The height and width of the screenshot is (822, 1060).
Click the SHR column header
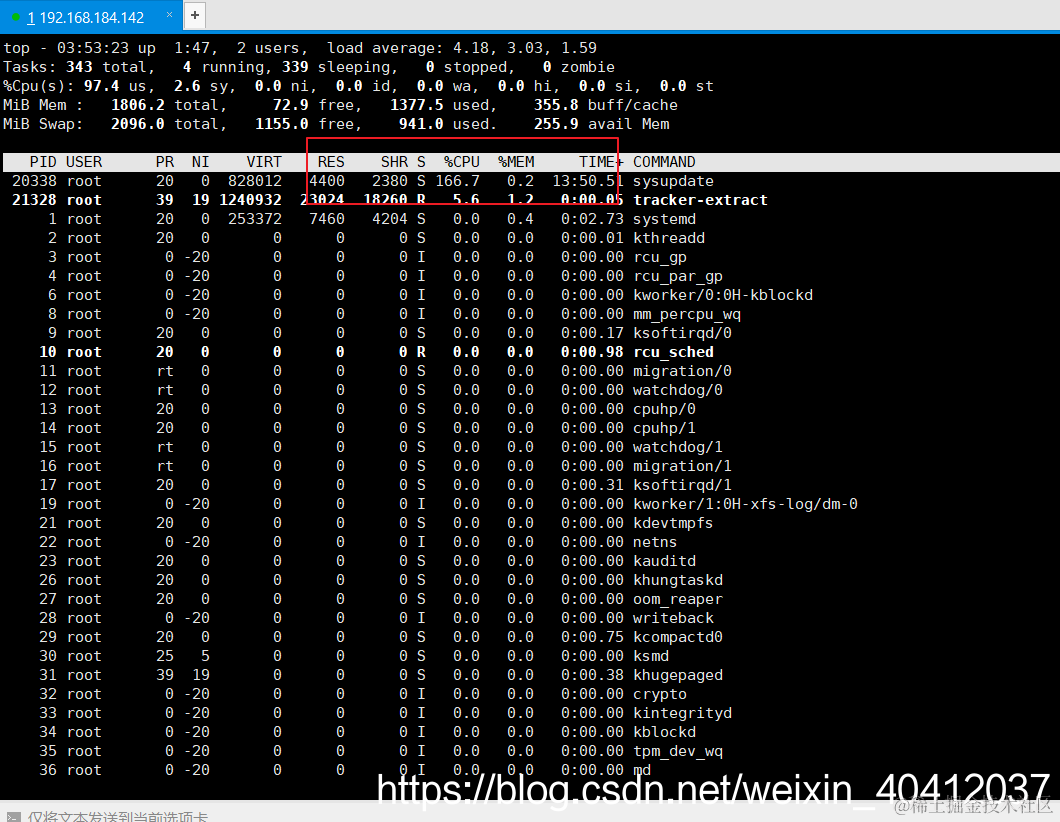(x=394, y=162)
